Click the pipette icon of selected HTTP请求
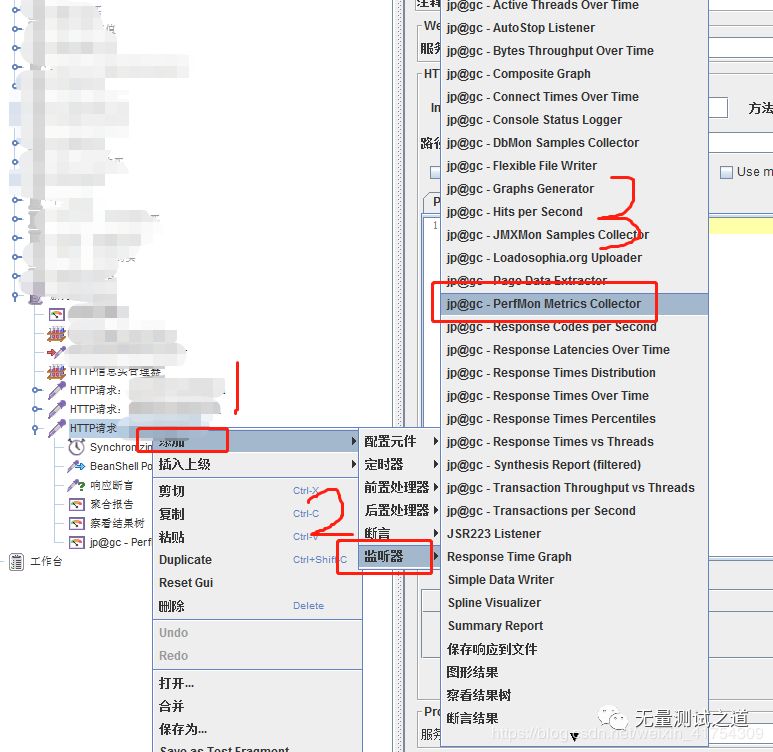This screenshot has width=773, height=752. tap(57, 428)
